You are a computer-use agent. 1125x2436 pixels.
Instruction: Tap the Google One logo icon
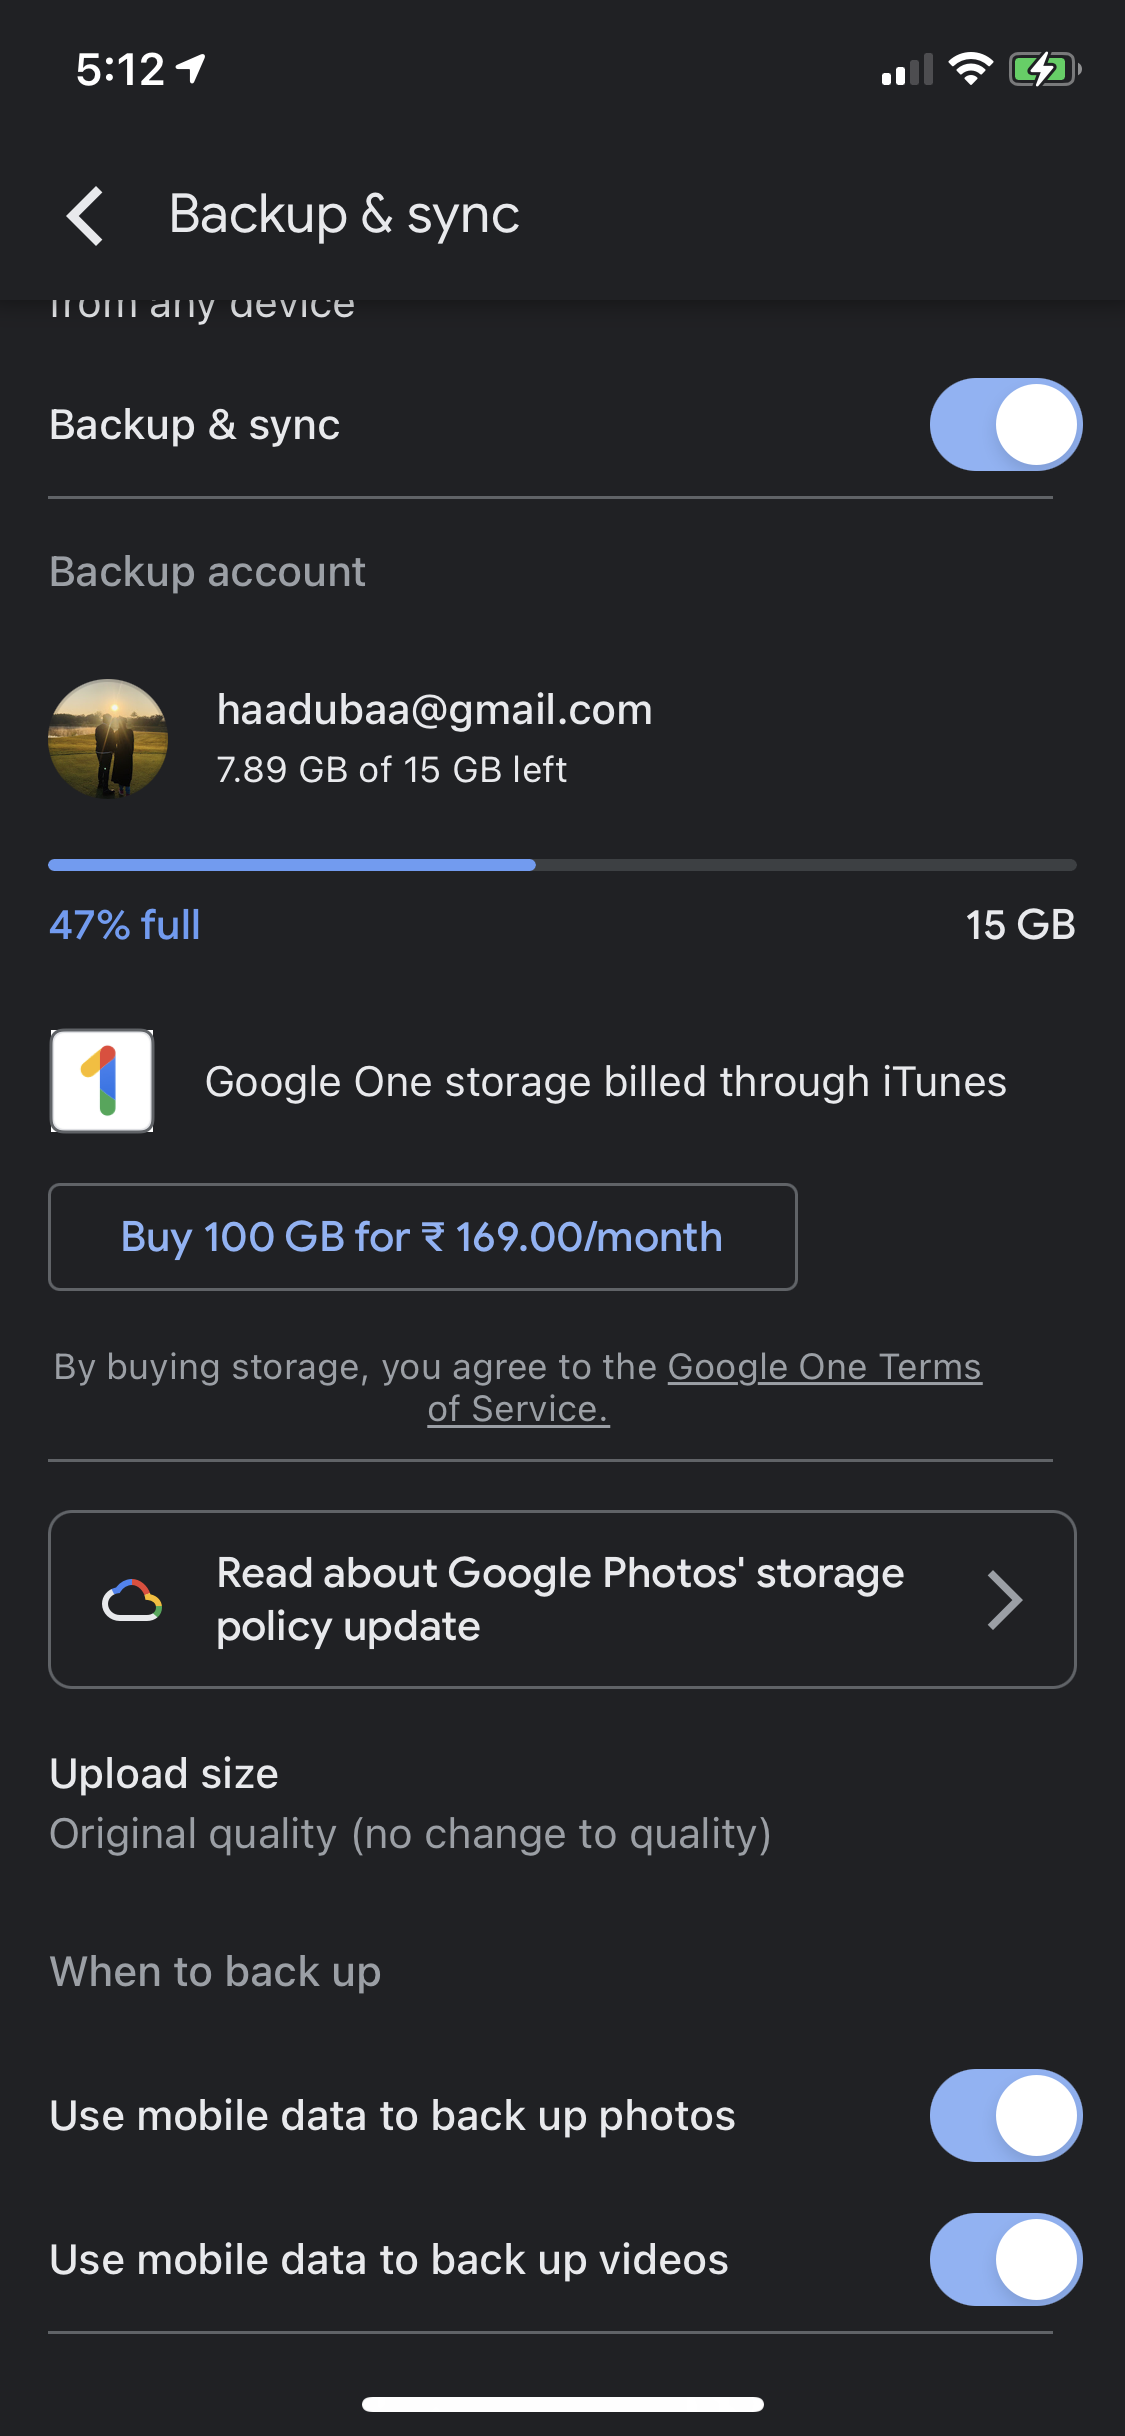click(102, 1081)
